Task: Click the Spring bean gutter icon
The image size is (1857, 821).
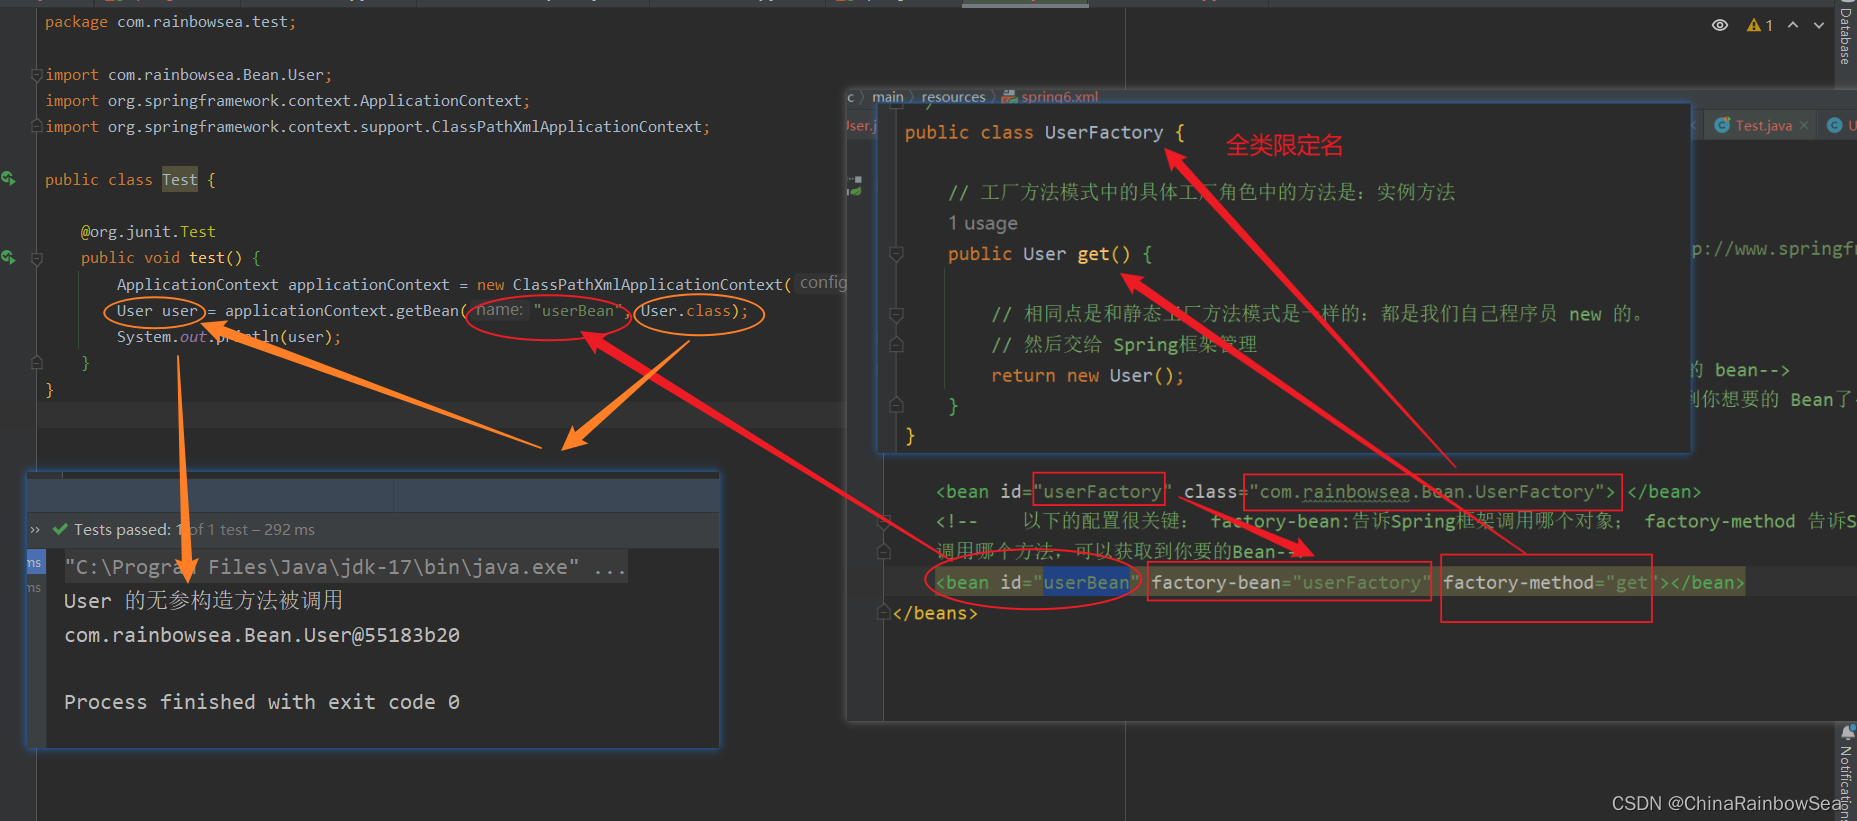Action: coord(855,186)
